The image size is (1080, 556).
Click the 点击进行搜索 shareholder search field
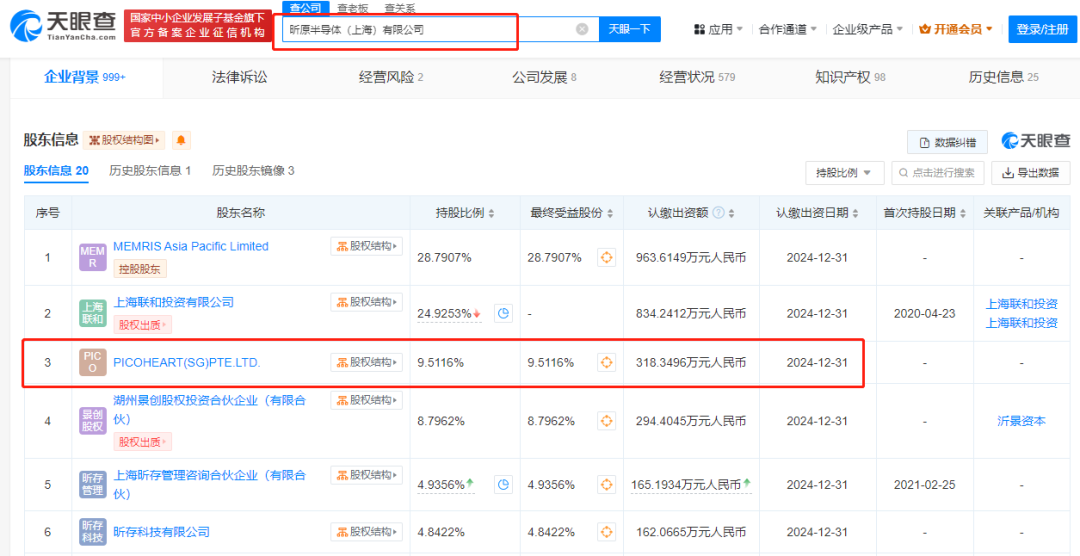point(938,173)
